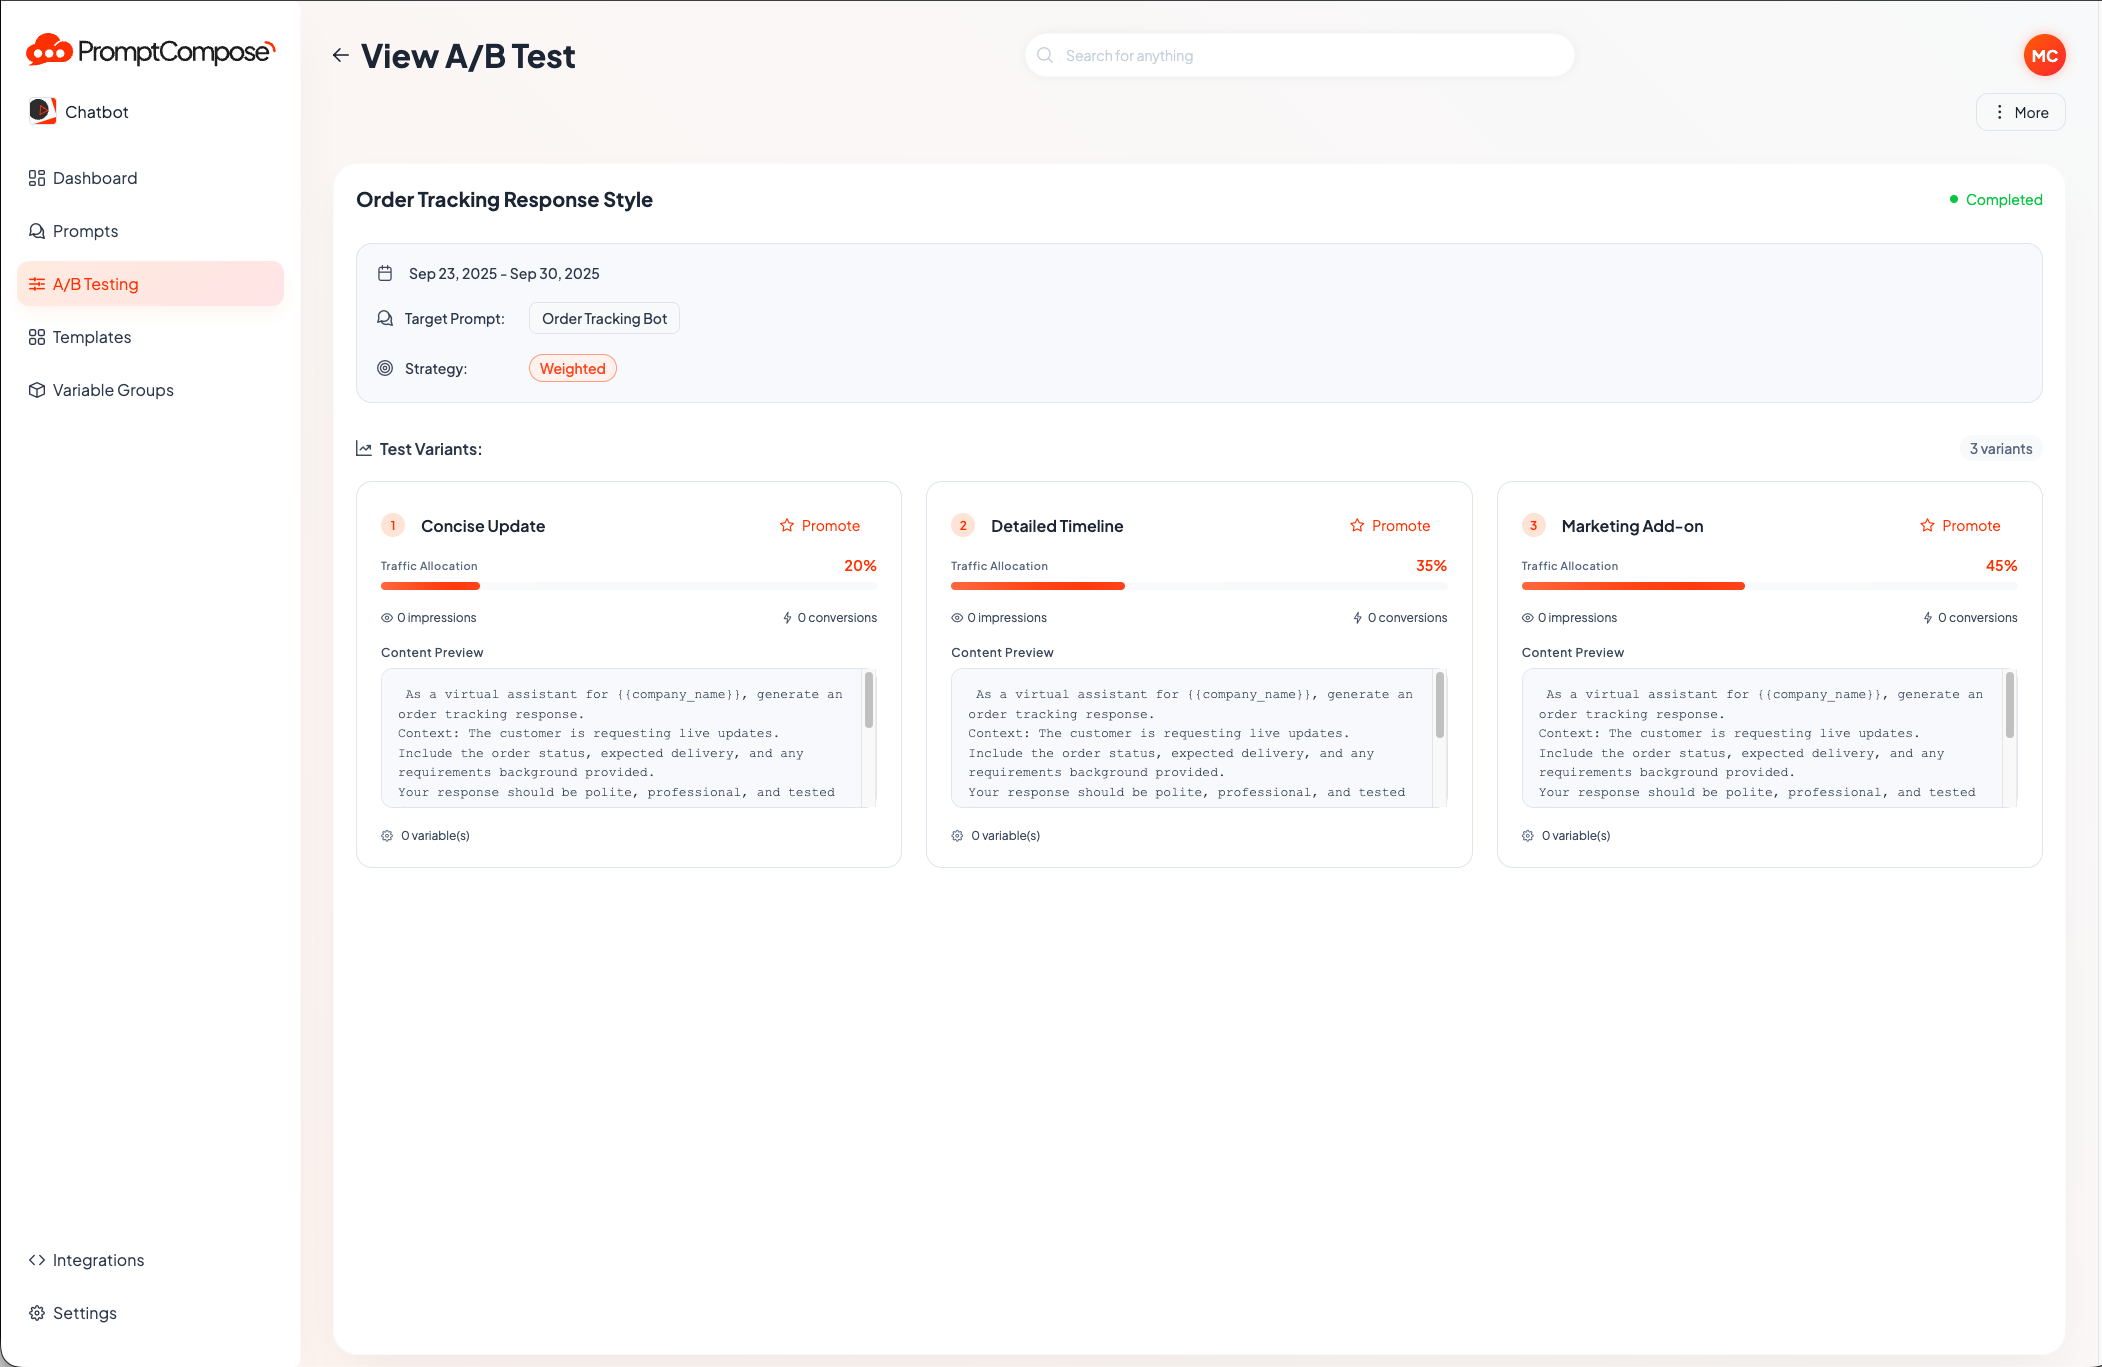
Task: Open the MC profile avatar
Action: [x=2045, y=55]
